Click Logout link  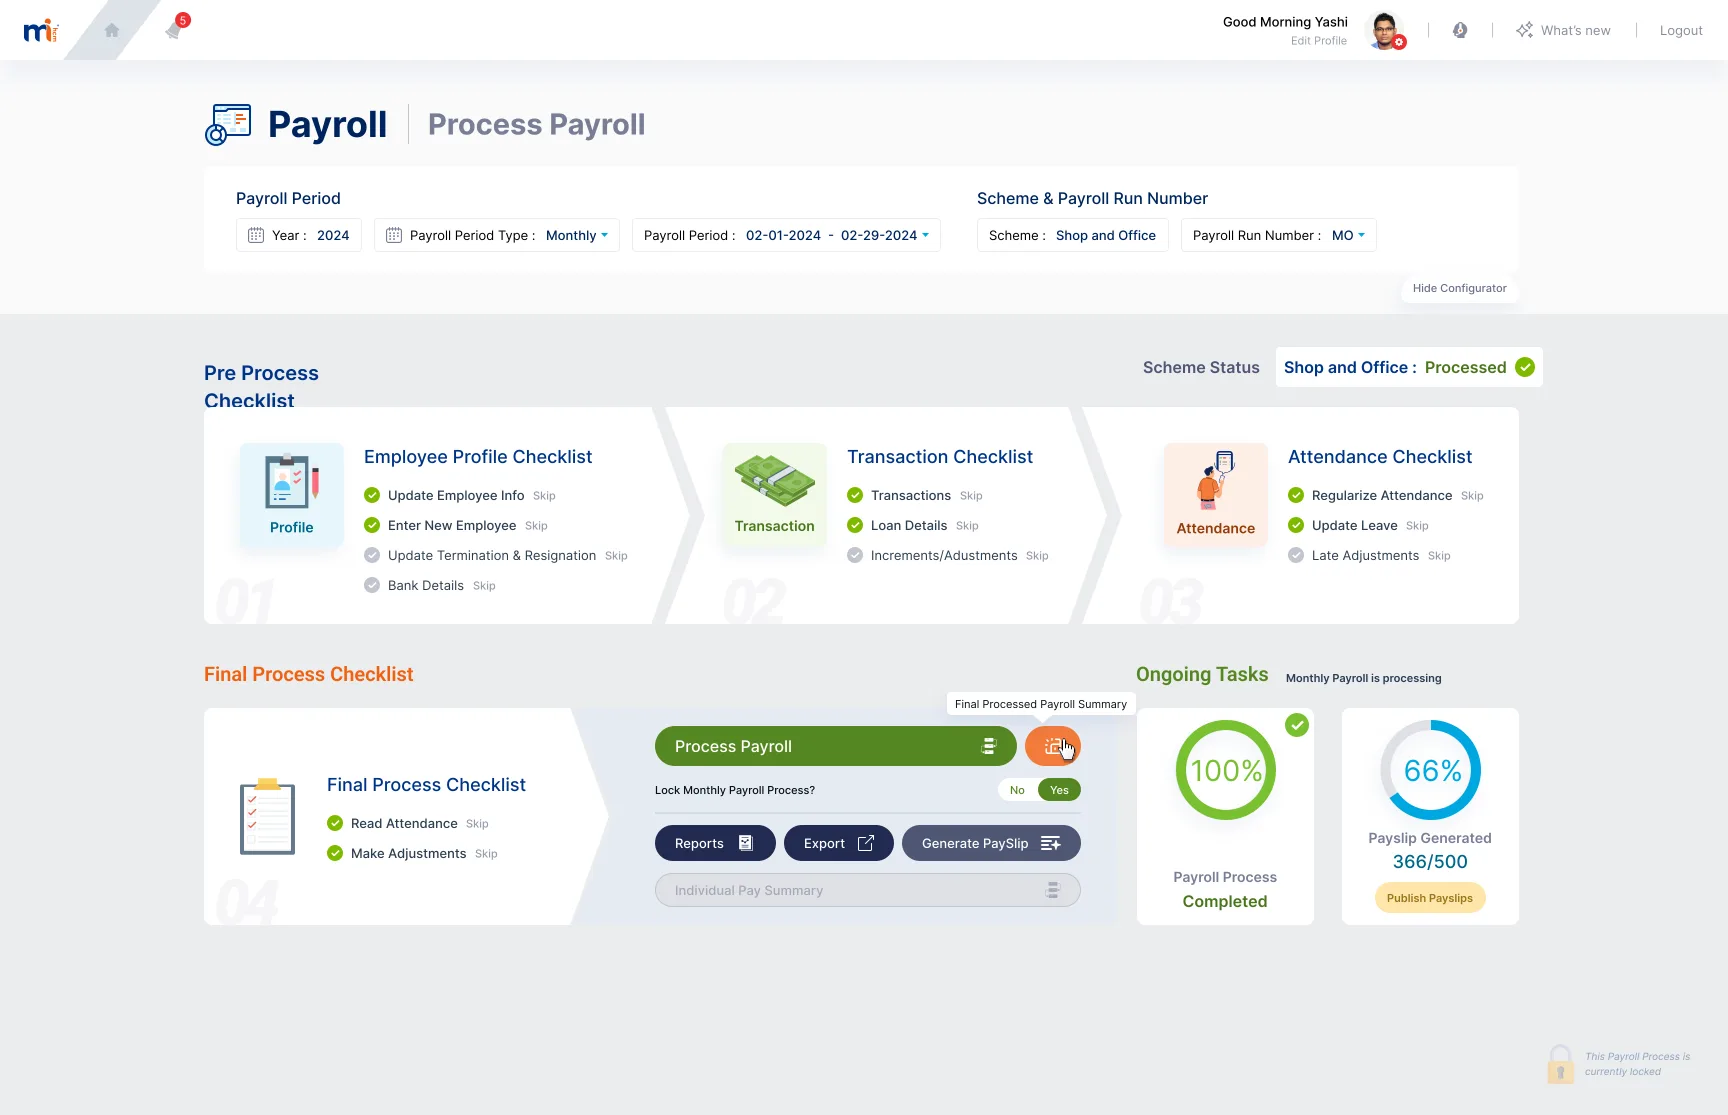point(1681,30)
